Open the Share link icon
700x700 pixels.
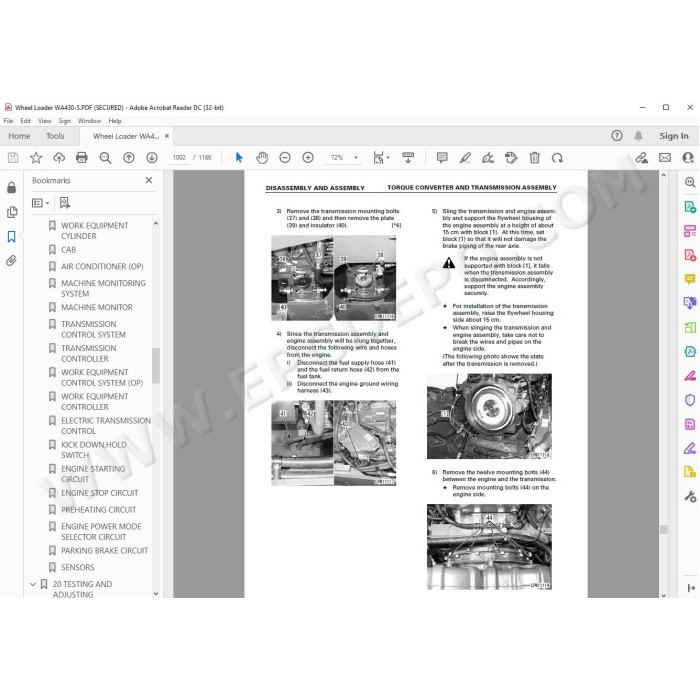click(642, 158)
